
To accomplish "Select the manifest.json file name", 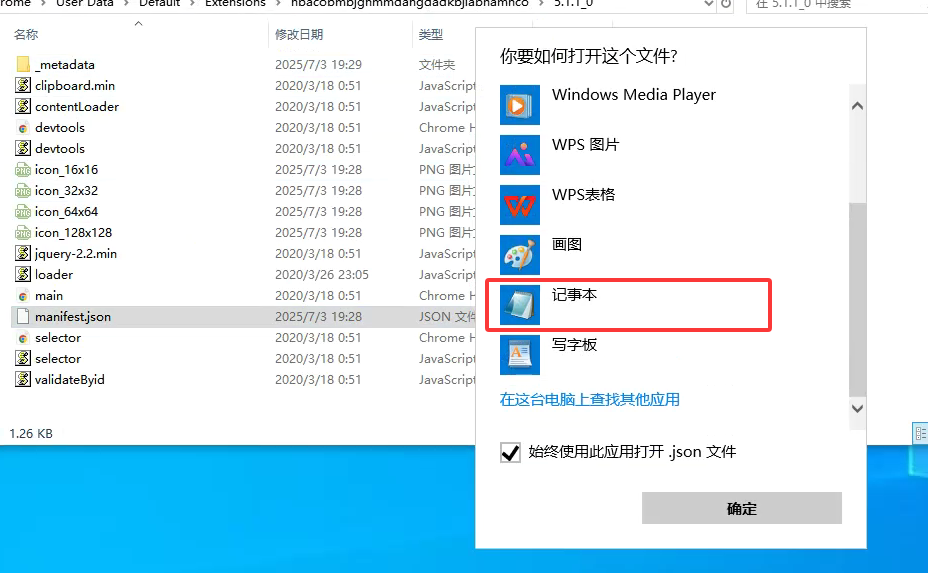I will (73, 317).
